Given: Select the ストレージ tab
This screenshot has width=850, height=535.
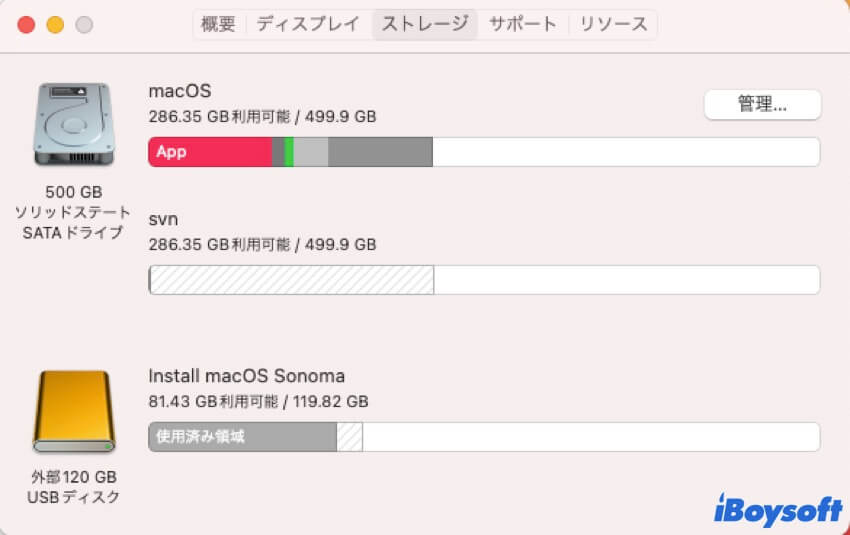Looking at the screenshot, I should click(x=424, y=24).
